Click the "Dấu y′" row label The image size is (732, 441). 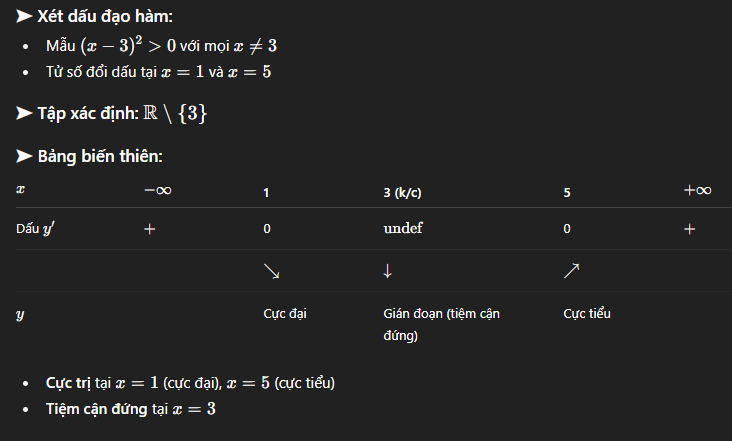36,229
